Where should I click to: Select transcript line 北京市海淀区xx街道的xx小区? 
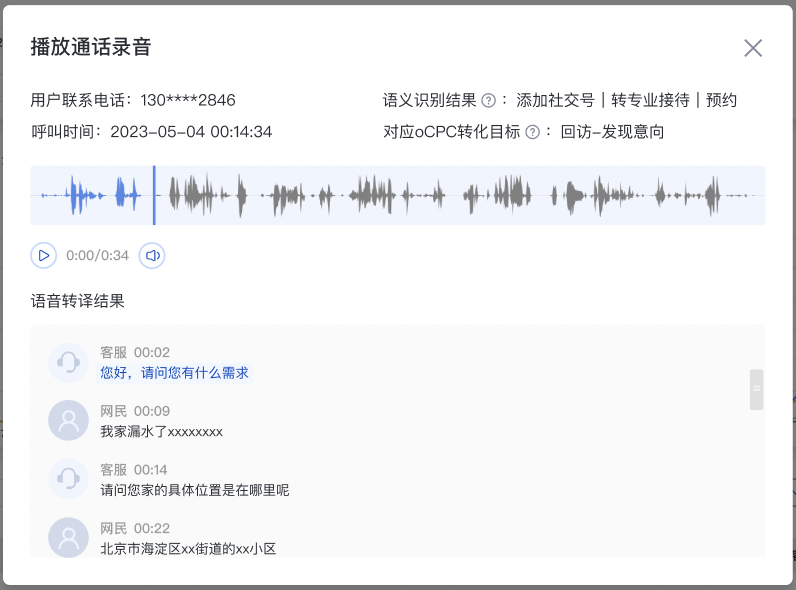click(x=187, y=548)
